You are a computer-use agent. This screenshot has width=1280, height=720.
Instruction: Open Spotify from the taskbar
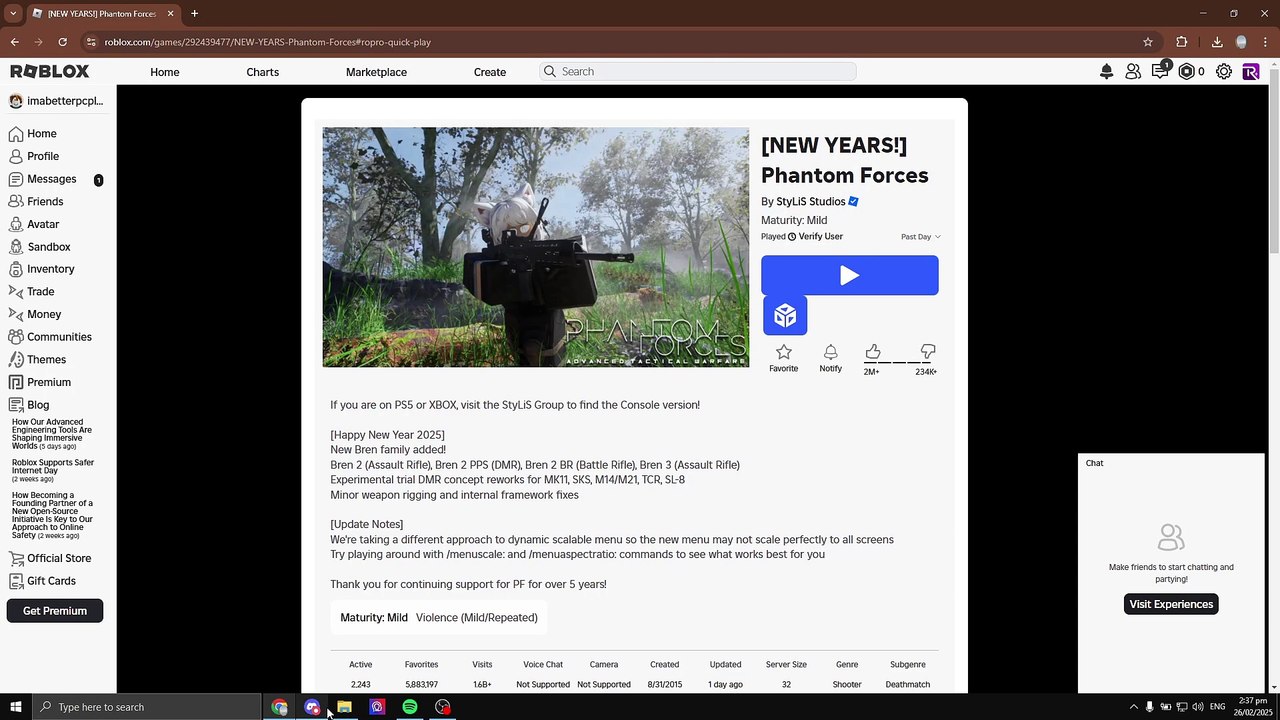(x=410, y=707)
